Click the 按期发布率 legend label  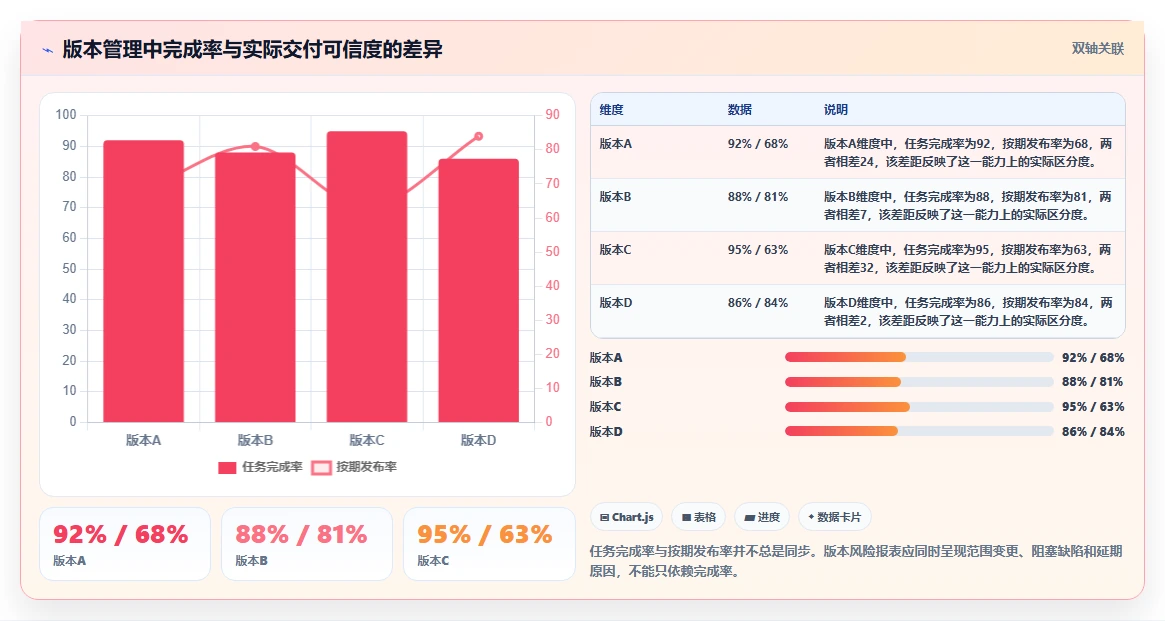(x=366, y=466)
